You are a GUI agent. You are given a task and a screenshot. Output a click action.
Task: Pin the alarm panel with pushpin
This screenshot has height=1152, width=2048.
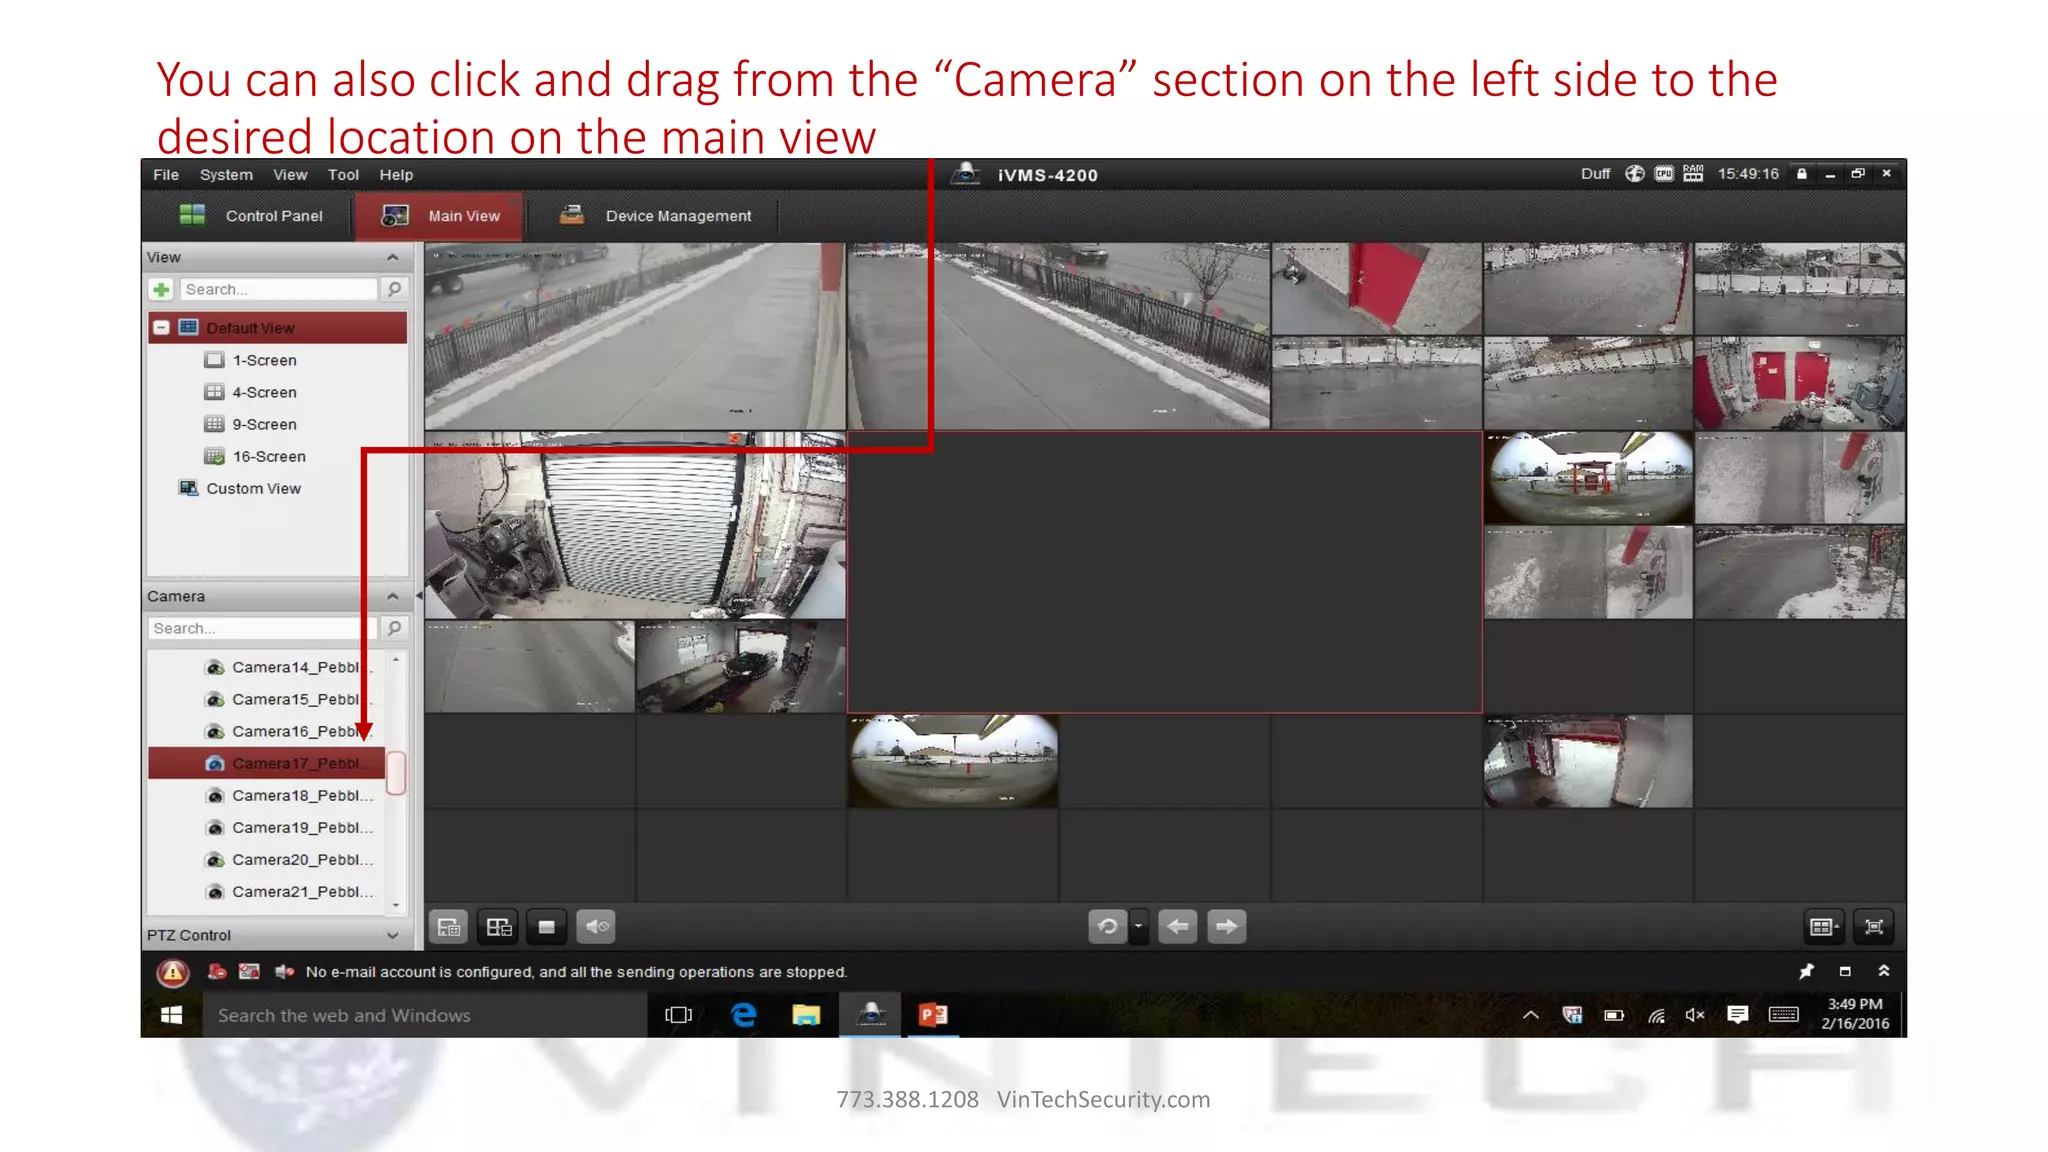point(1806,971)
